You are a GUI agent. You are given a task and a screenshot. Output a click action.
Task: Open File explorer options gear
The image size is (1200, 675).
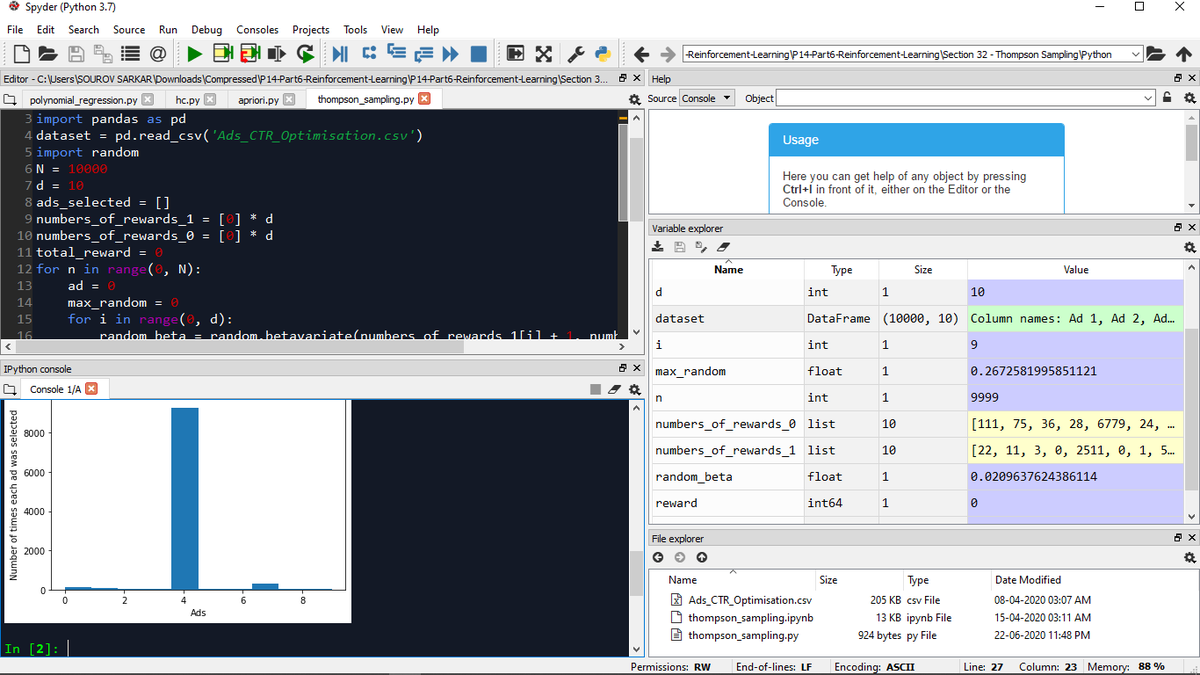pos(1189,557)
